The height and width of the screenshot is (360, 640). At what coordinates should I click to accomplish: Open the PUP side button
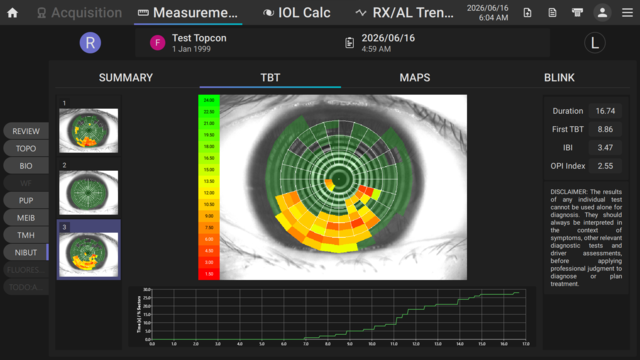[26, 200]
